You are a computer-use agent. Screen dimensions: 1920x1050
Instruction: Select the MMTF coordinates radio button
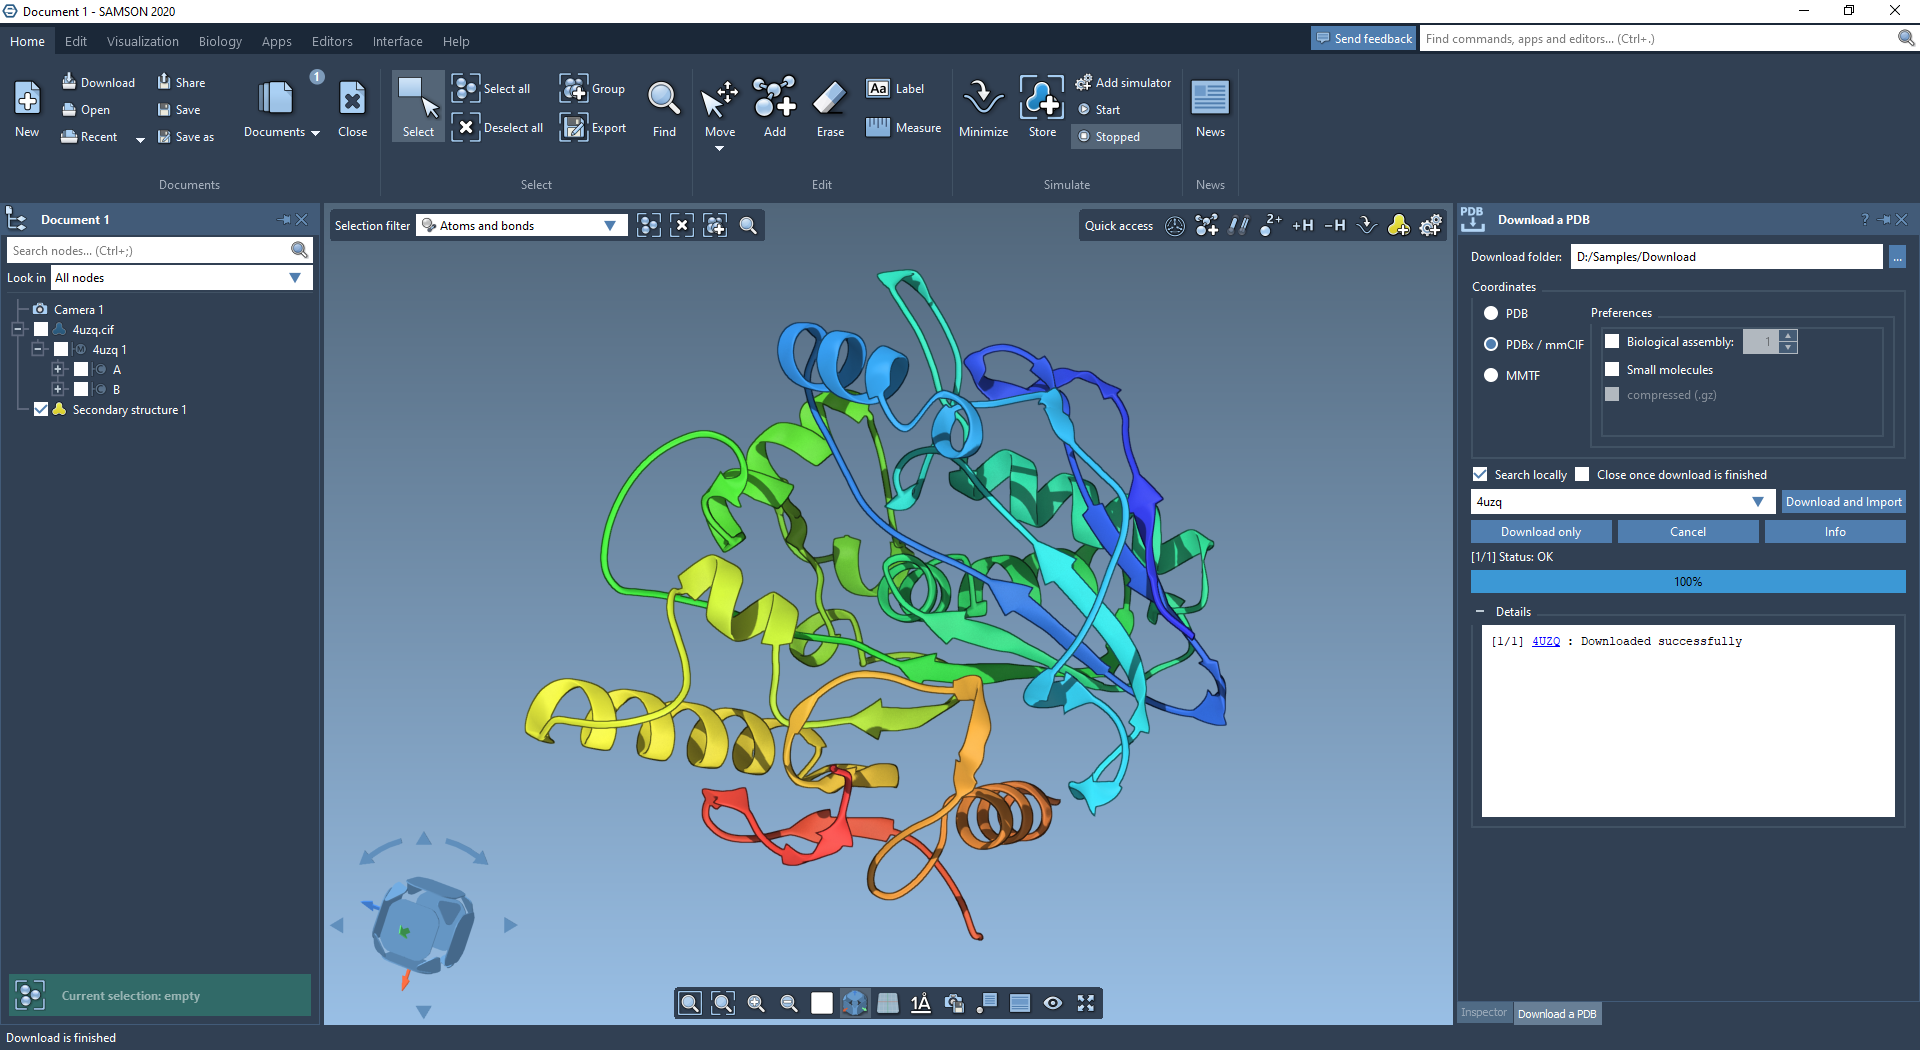click(1491, 375)
